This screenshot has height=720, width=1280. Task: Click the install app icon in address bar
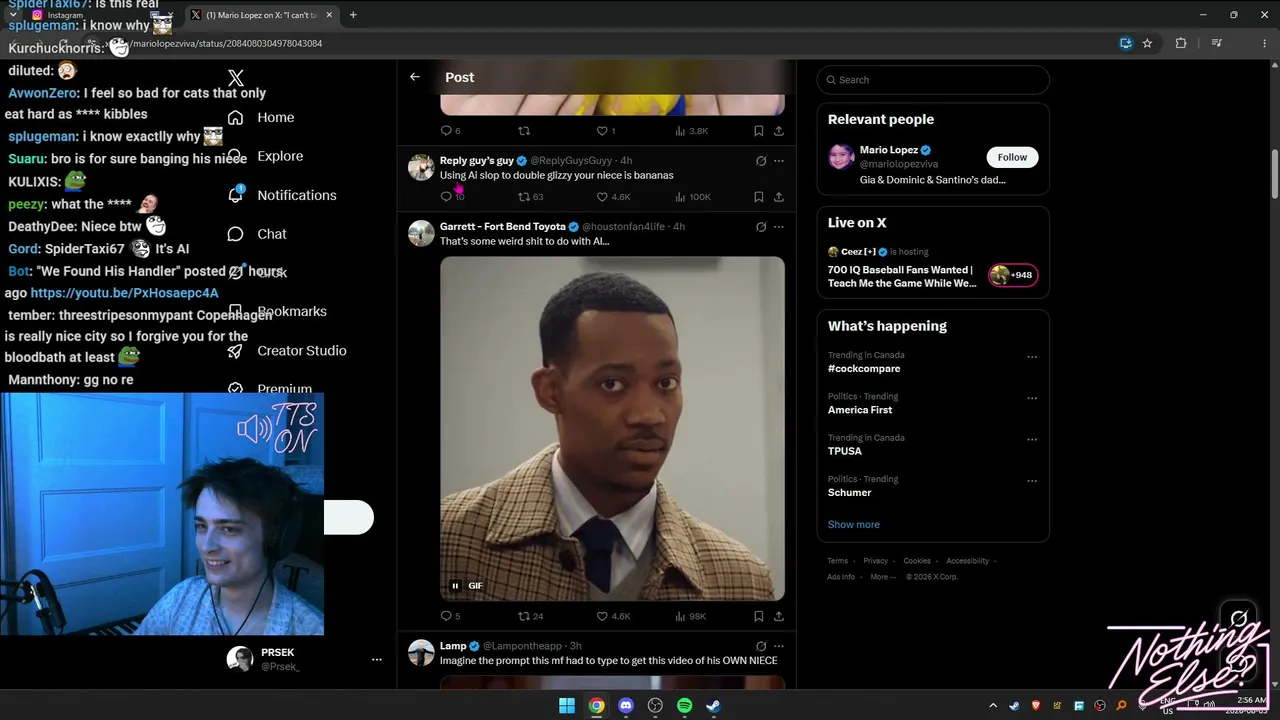[x=1126, y=43]
